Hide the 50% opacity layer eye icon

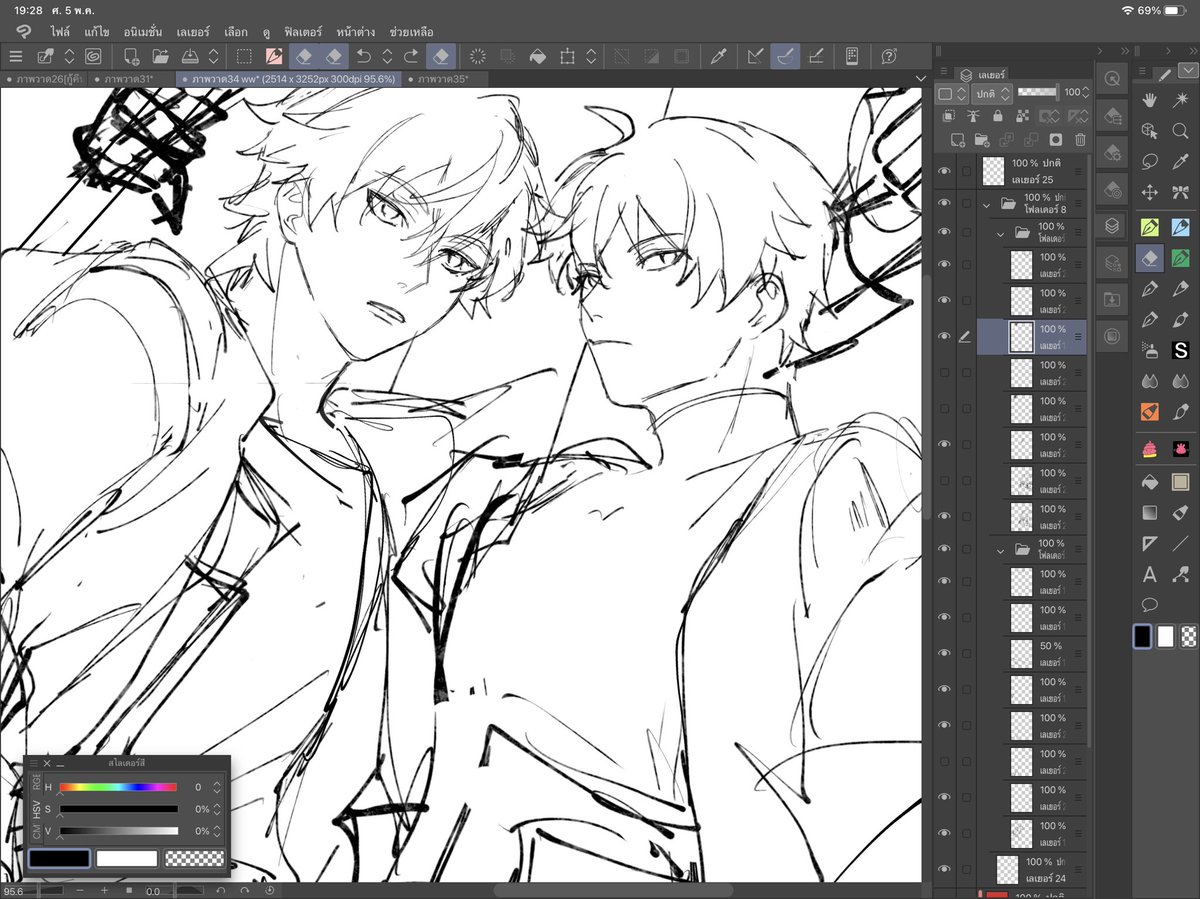pyautogui.click(x=944, y=654)
